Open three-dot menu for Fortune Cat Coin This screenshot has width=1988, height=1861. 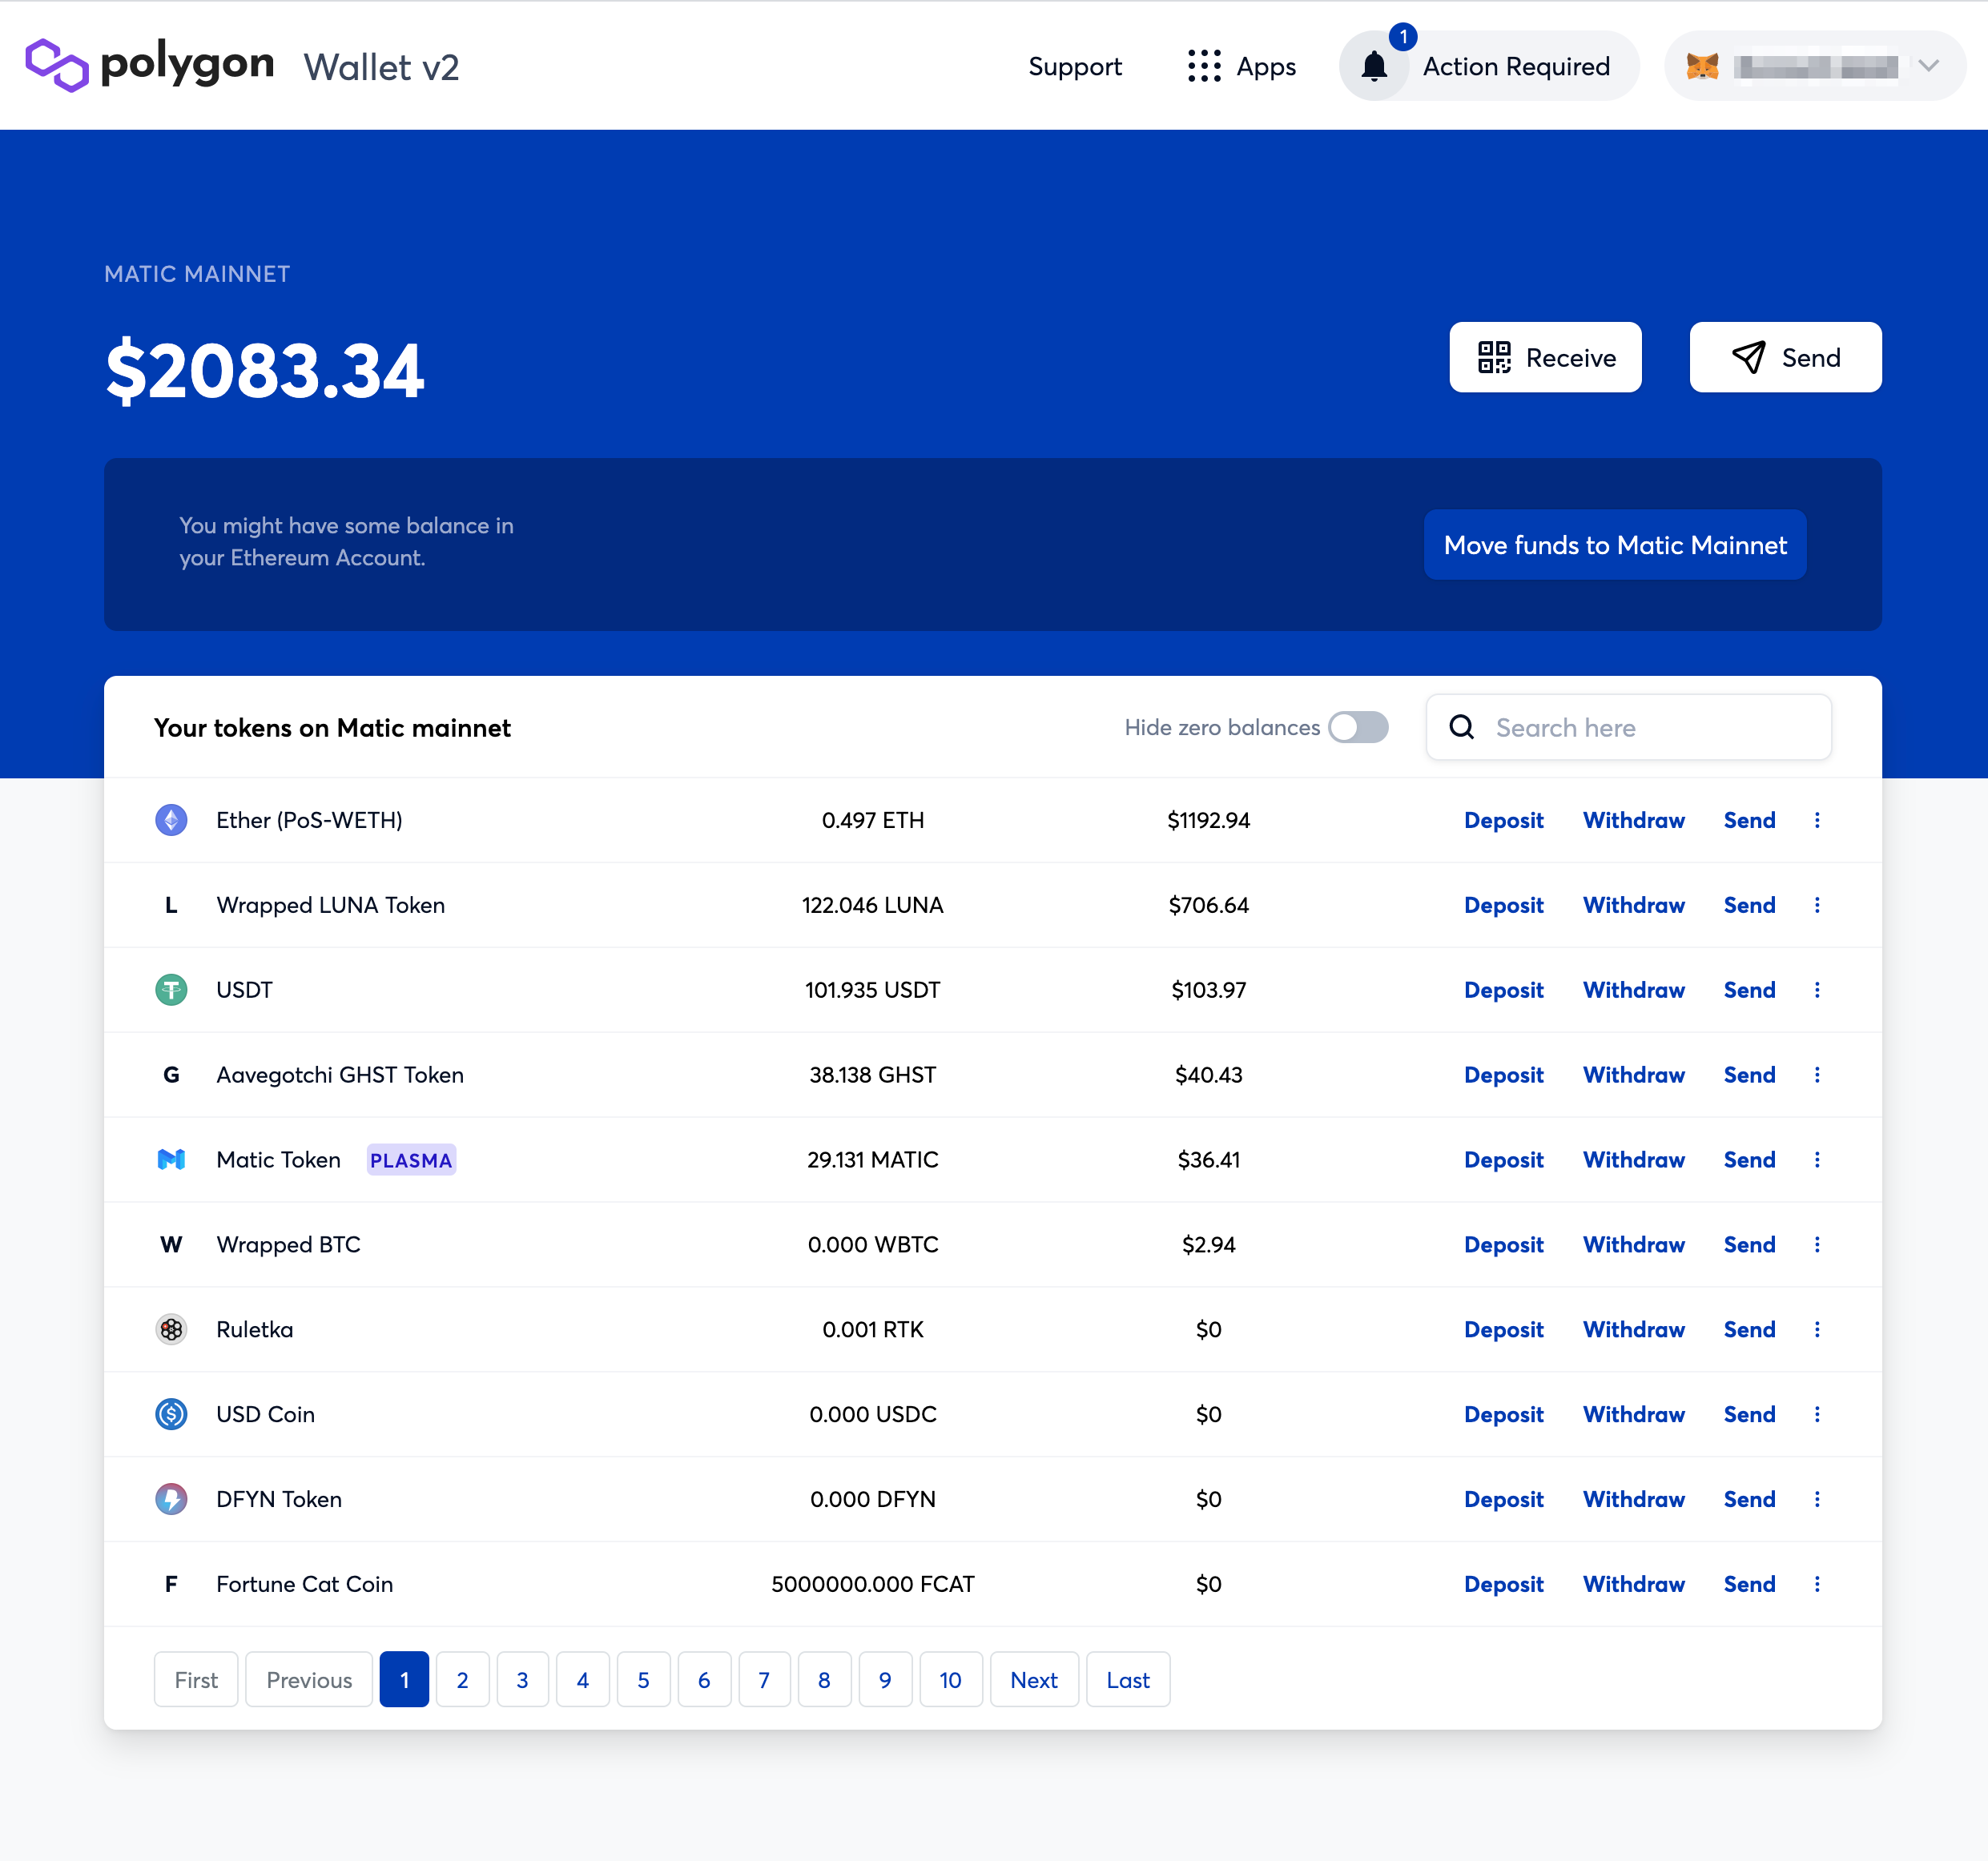tap(1817, 1584)
